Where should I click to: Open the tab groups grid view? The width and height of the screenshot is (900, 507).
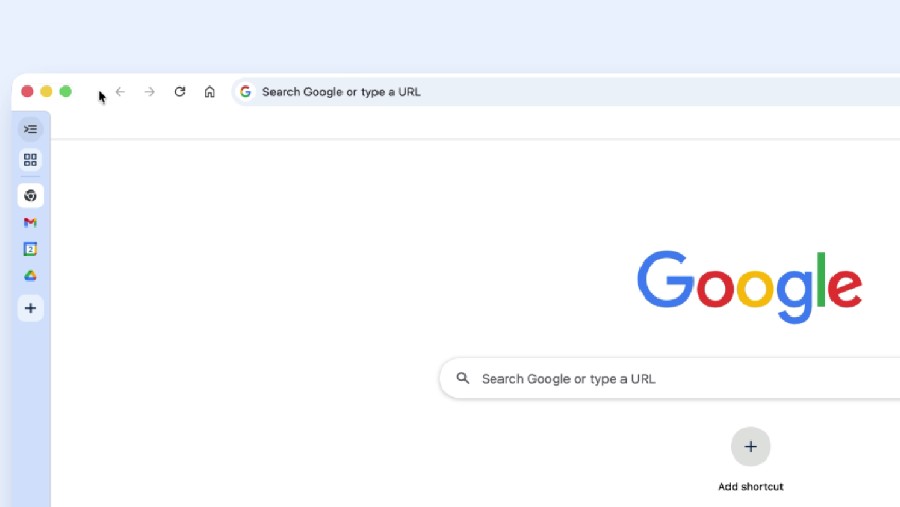(x=30, y=160)
